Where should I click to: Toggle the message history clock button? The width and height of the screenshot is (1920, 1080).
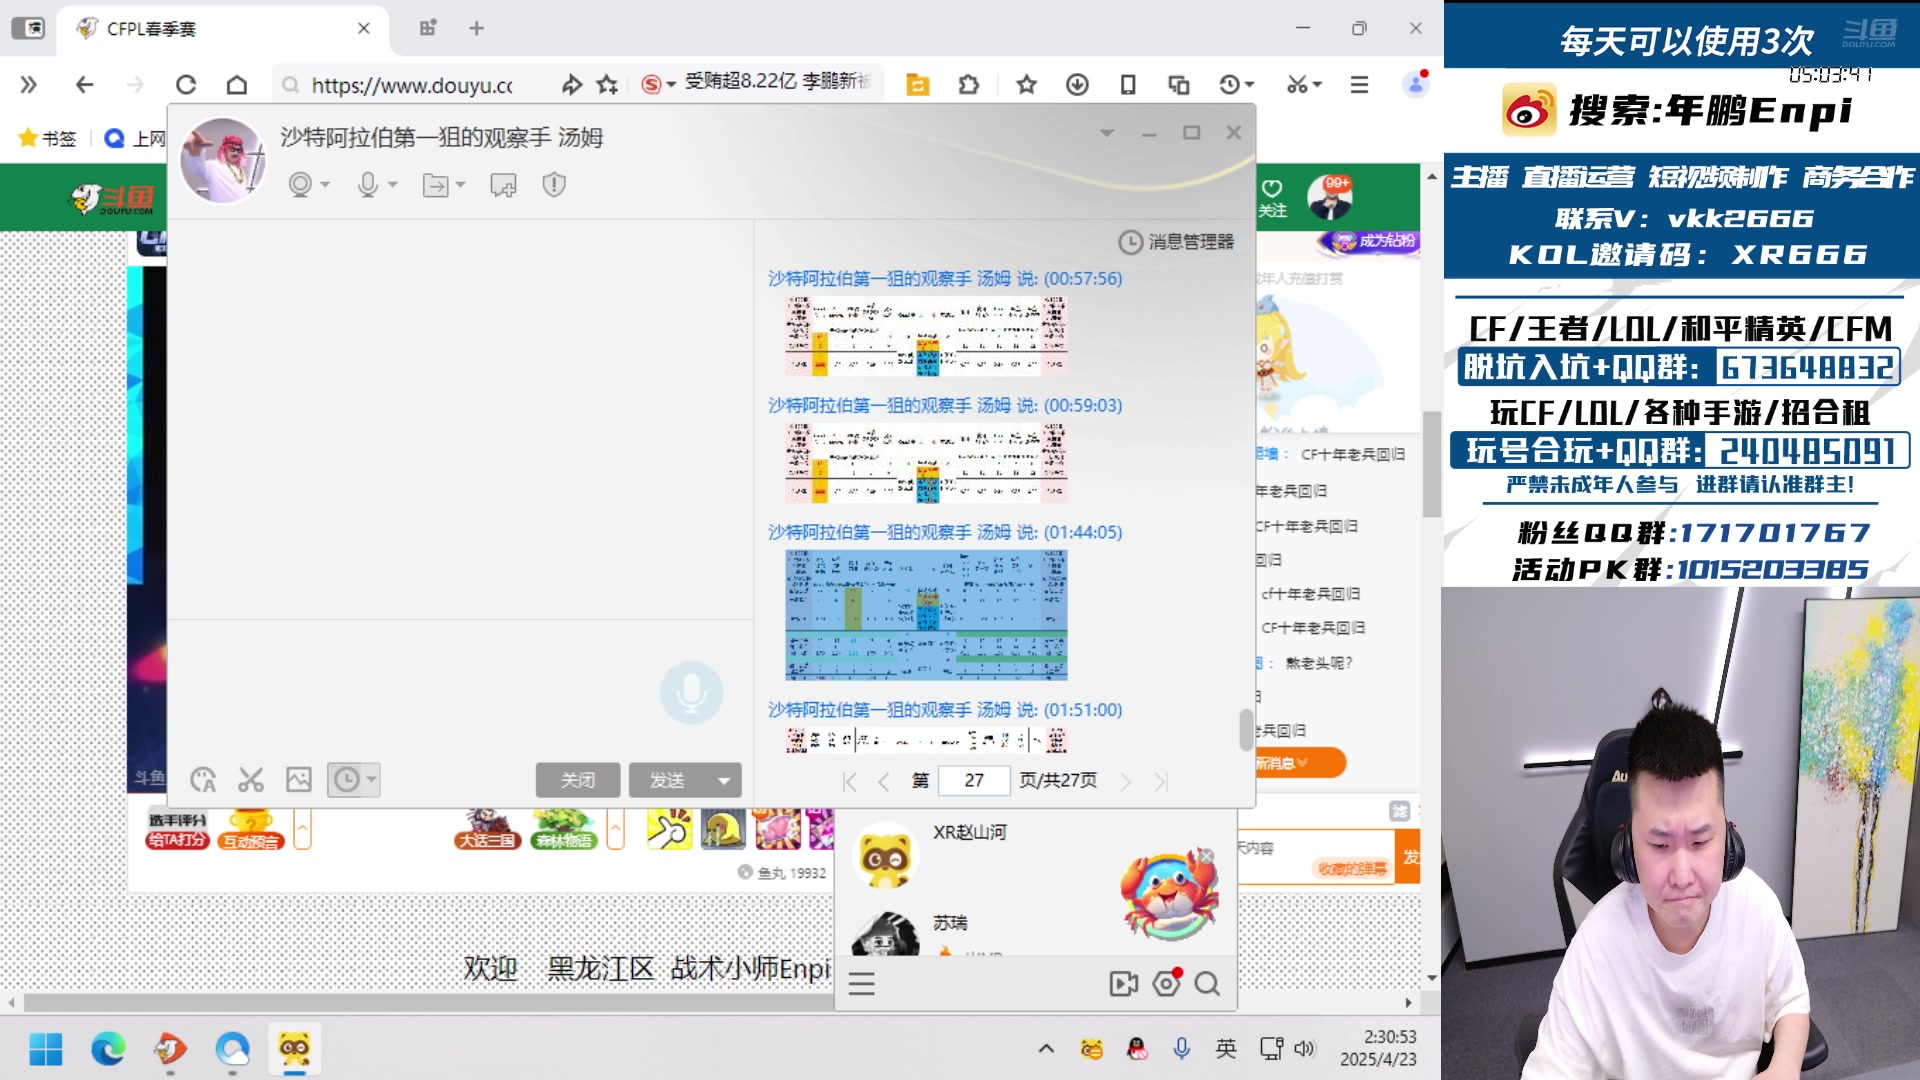point(346,780)
